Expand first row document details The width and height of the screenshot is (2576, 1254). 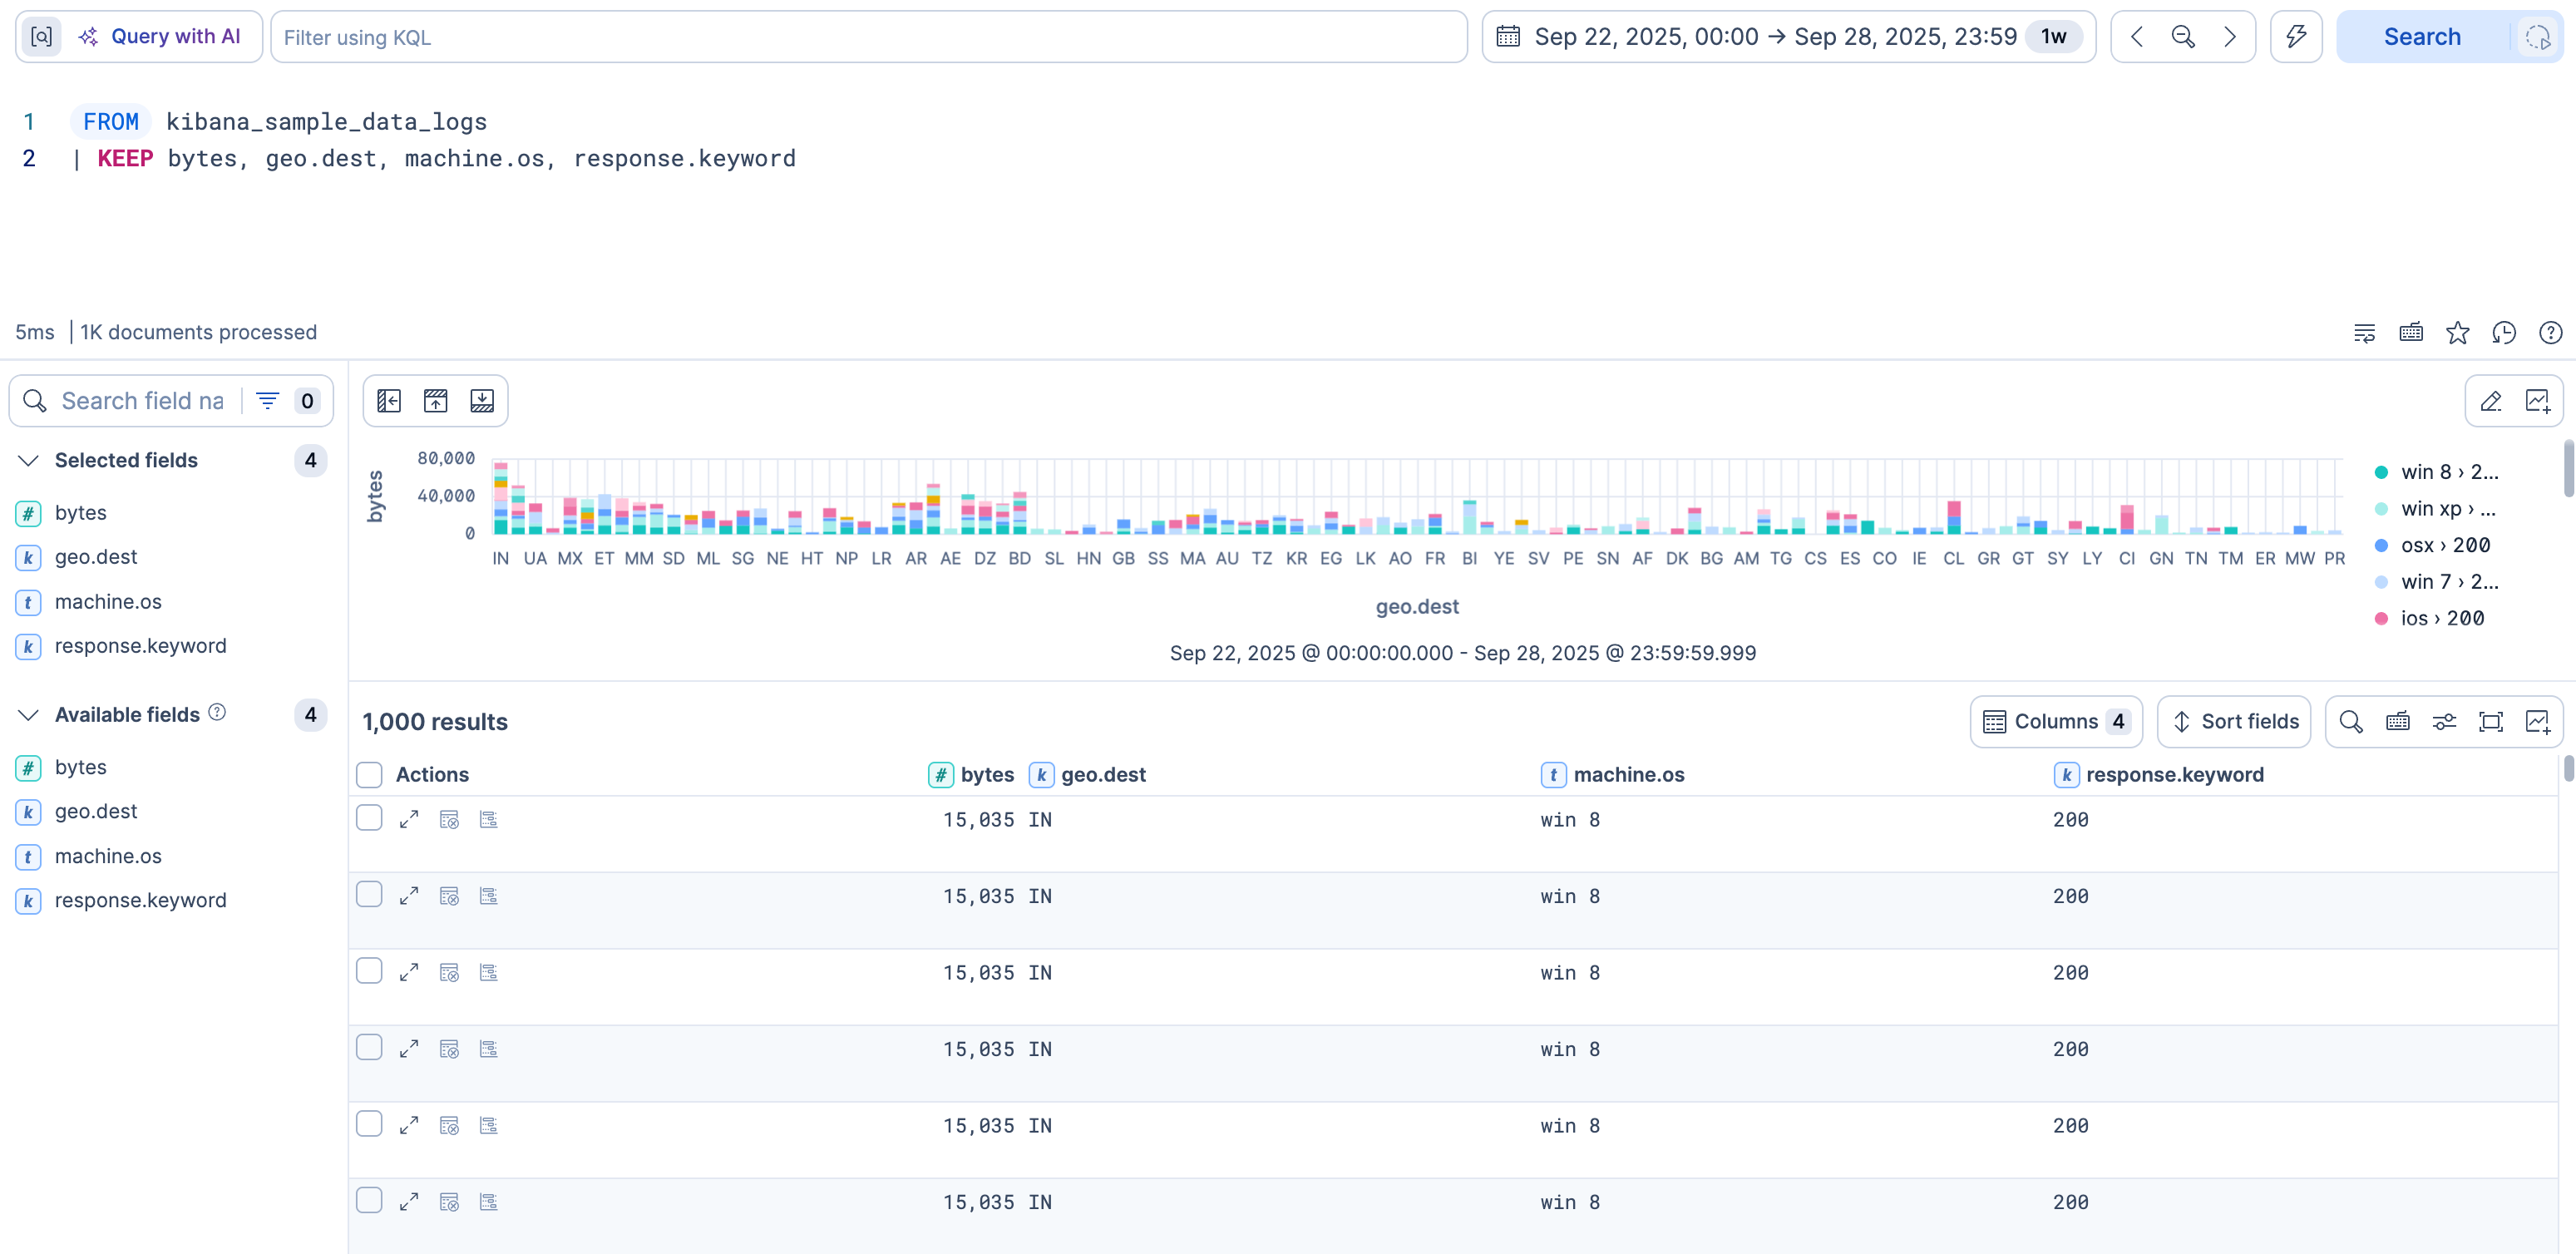[x=409, y=820]
